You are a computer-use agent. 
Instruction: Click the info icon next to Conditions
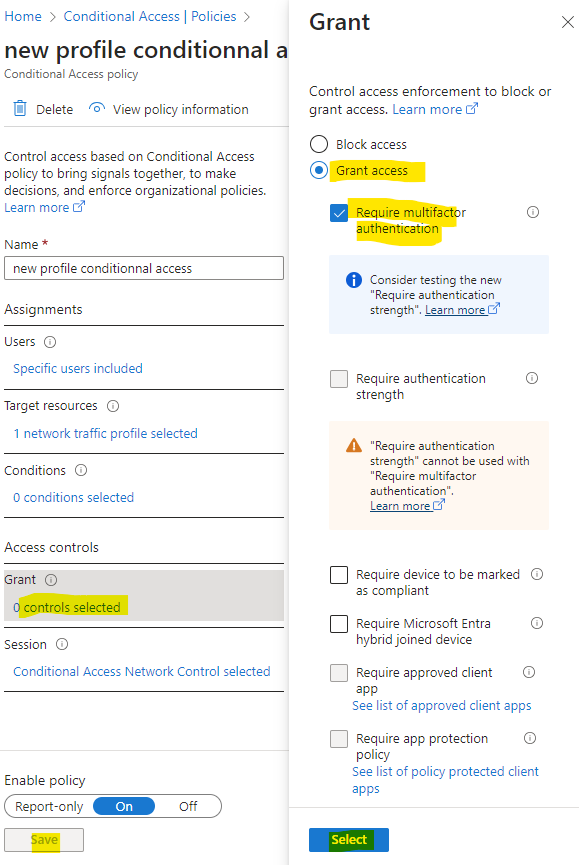[x=81, y=471]
